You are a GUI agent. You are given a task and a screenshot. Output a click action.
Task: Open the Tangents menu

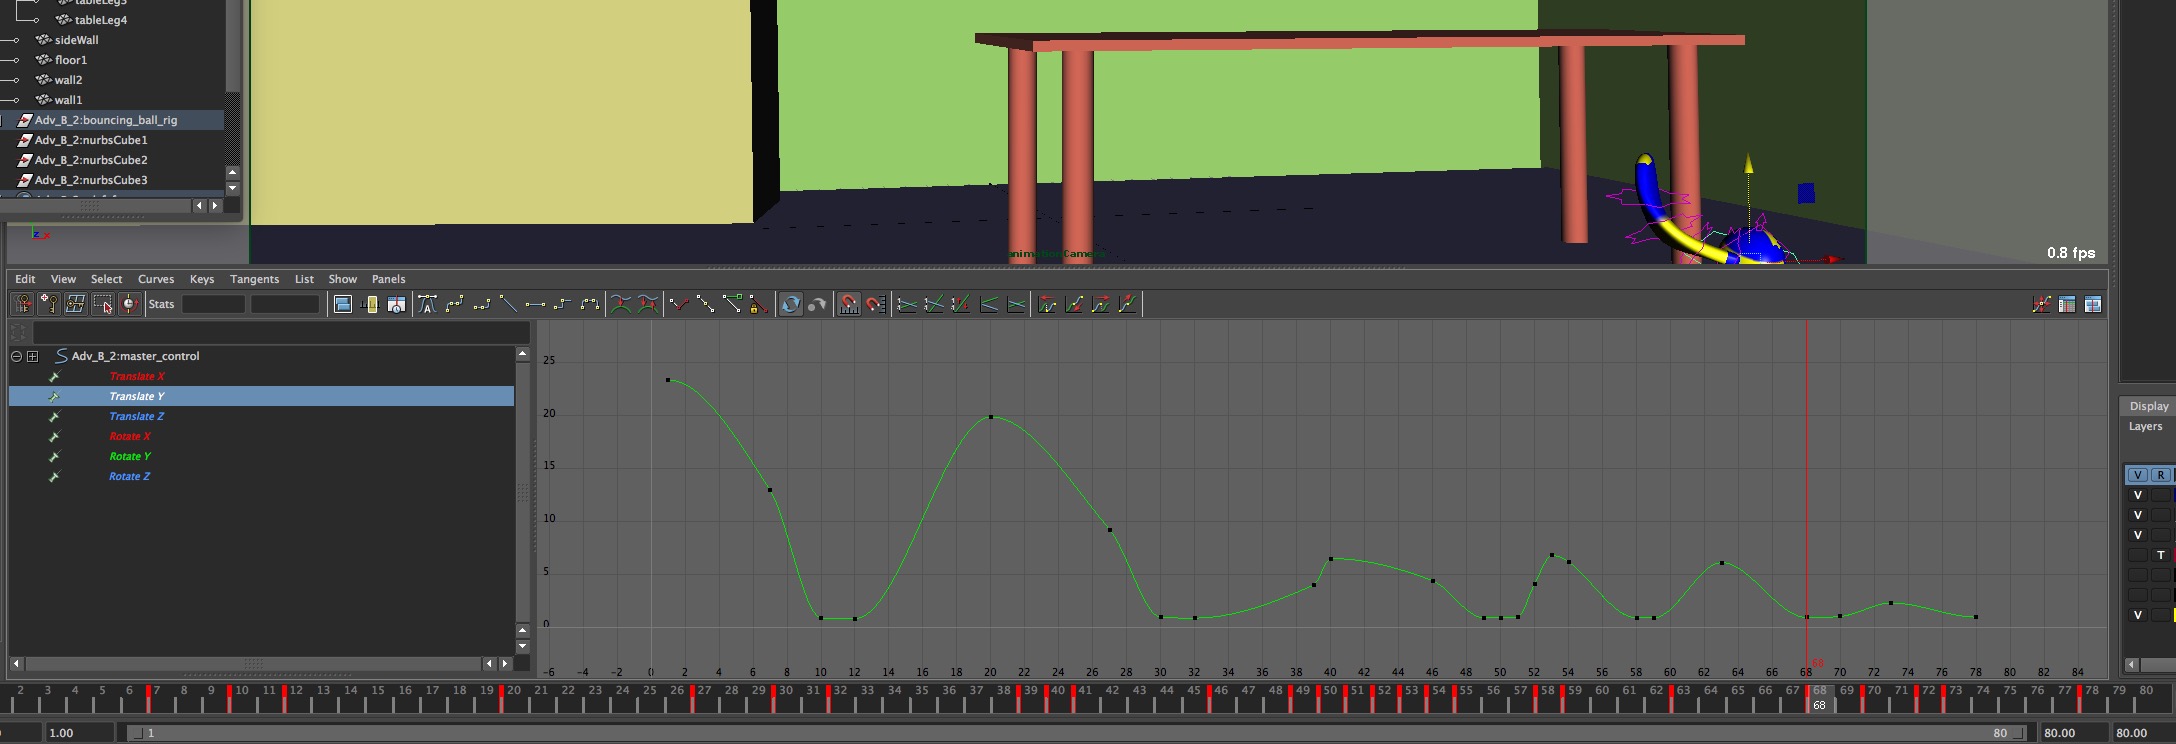(254, 279)
